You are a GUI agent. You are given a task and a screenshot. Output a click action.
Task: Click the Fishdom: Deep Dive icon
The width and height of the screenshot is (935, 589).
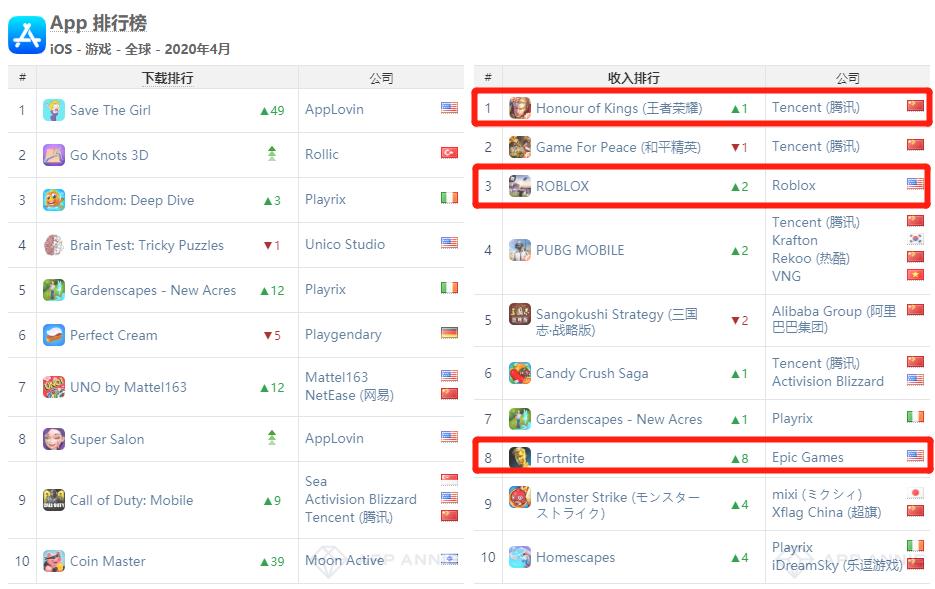pyautogui.click(x=54, y=200)
